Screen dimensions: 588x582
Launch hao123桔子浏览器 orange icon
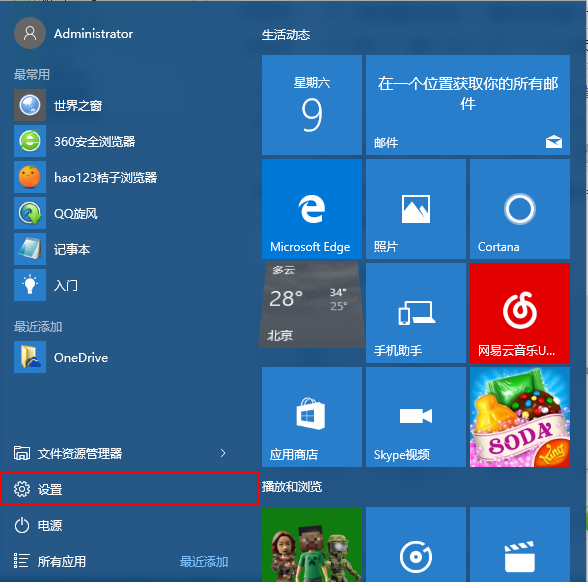coord(30,177)
